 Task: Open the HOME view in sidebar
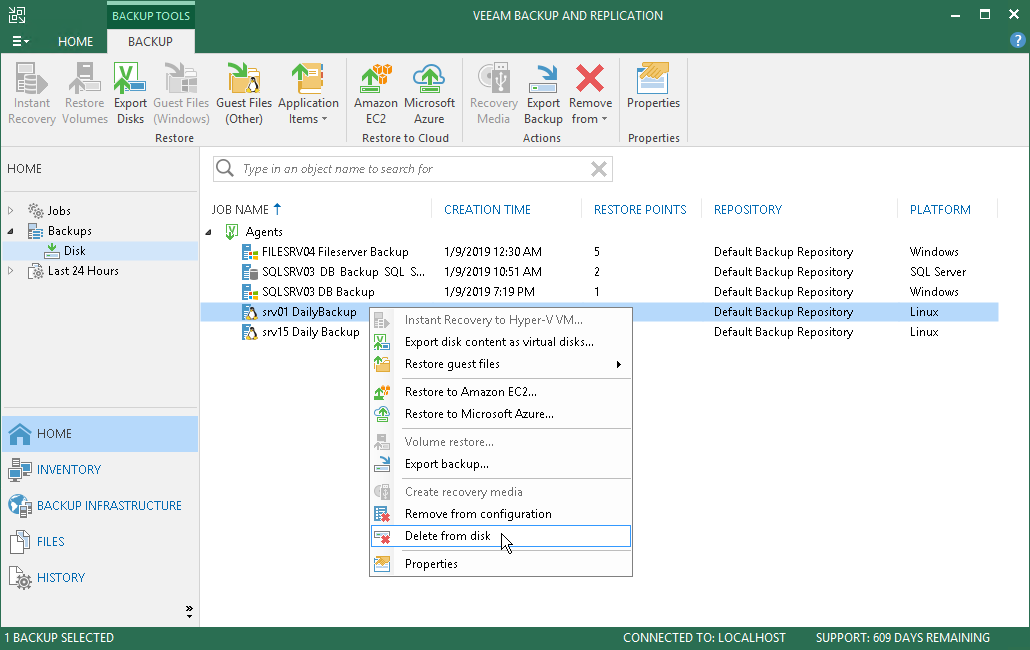pos(100,434)
